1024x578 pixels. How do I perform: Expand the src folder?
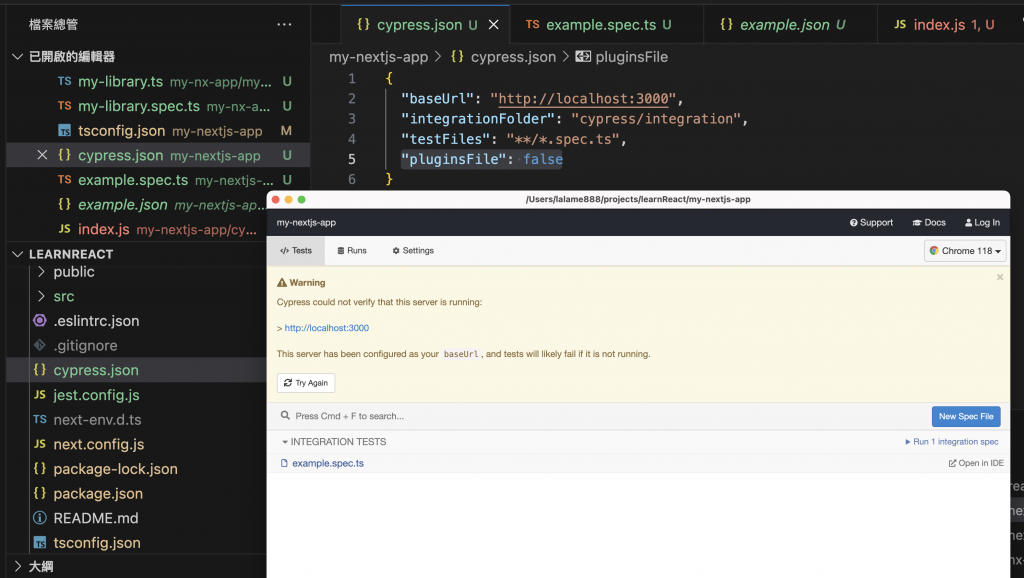click(41, 296)
